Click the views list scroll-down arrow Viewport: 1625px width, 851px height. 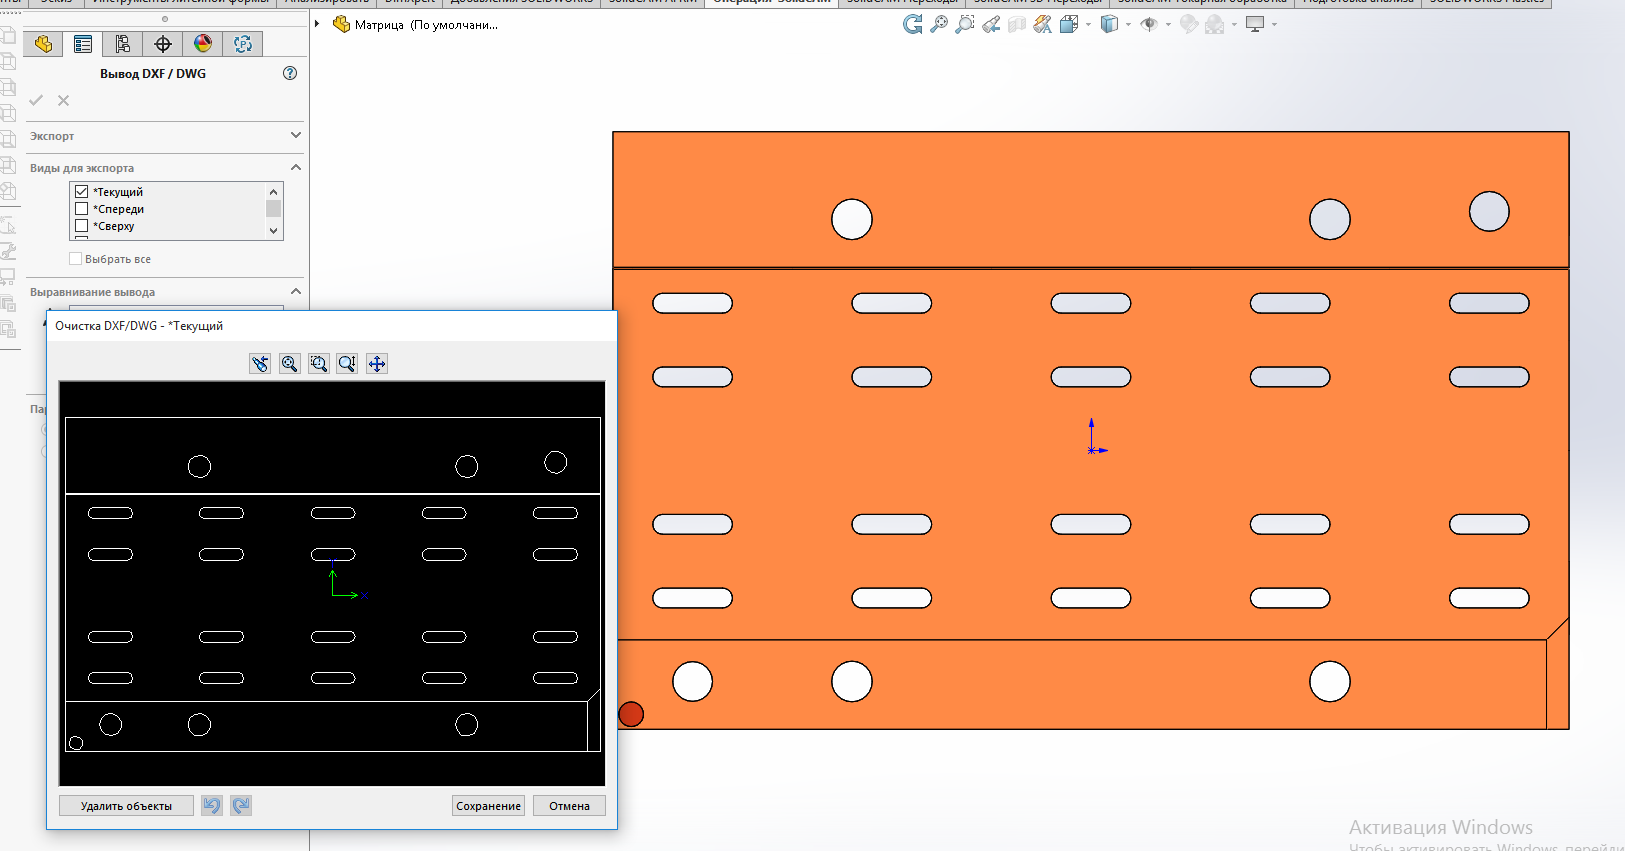point(273,231)
